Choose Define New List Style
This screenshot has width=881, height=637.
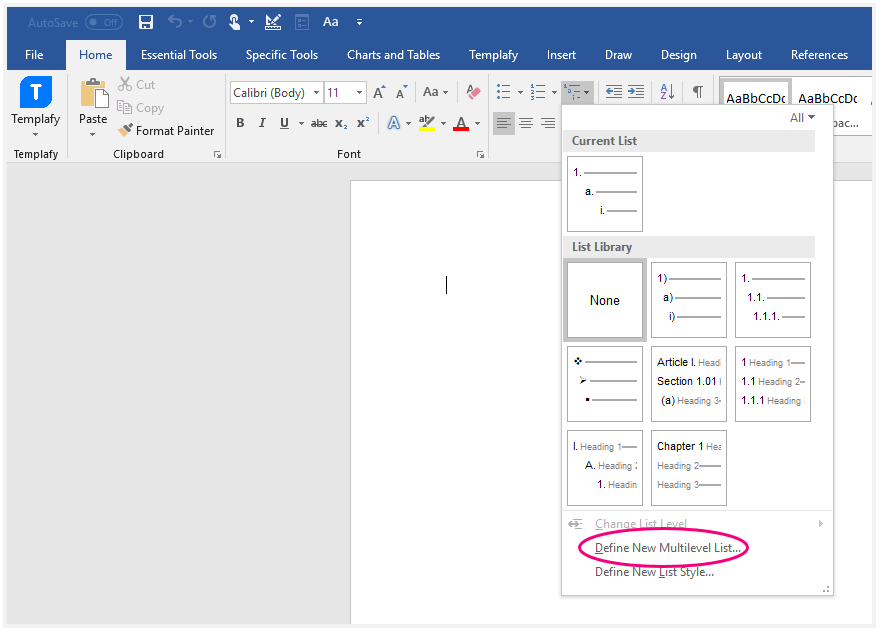655,572
